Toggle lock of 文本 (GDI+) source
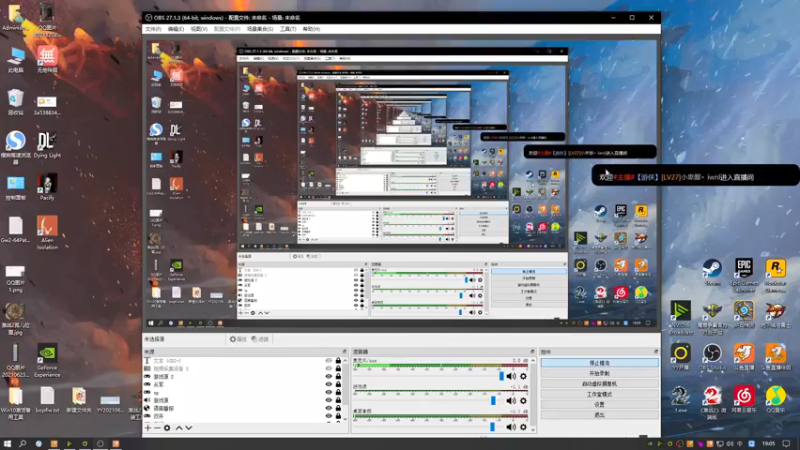 coord(338,361)
